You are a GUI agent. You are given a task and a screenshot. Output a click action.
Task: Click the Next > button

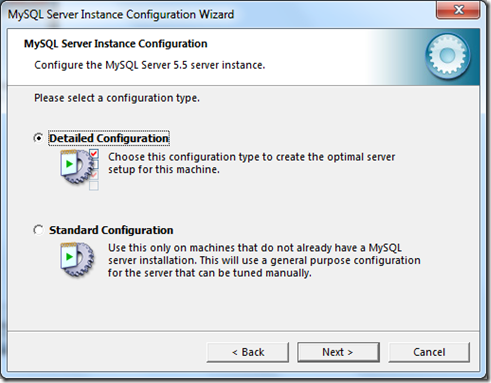[338, 352]
